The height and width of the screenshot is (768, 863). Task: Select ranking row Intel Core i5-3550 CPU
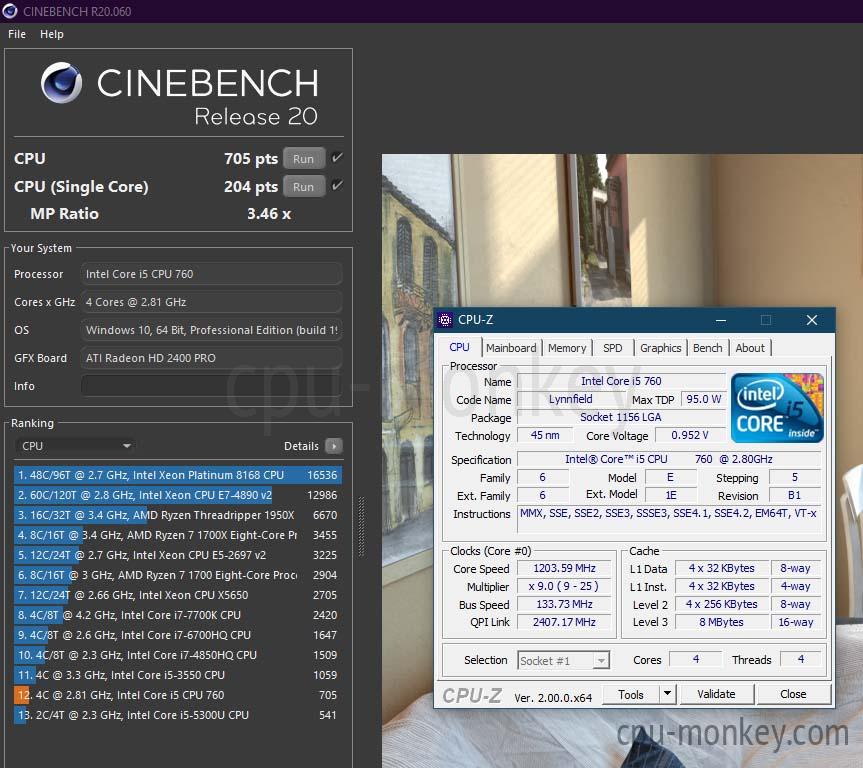178,675
